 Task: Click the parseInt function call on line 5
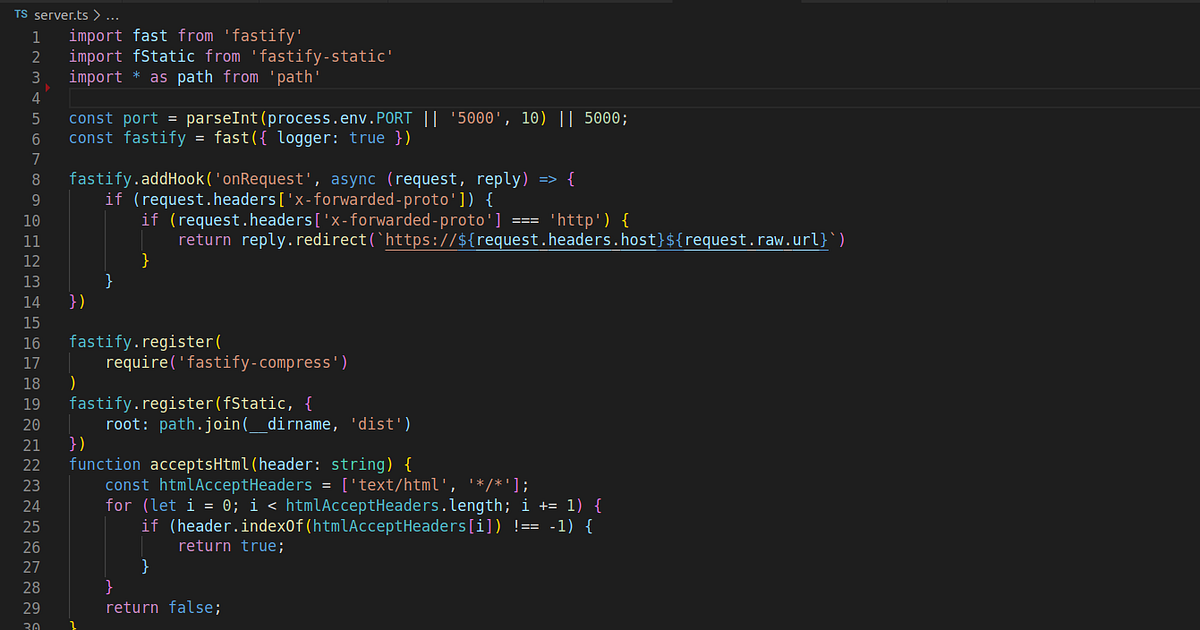click(x=222, y=118)
